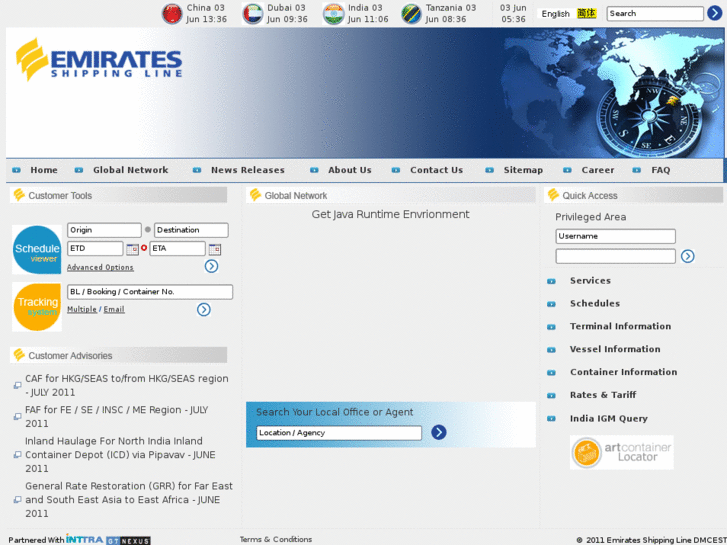Image resolution: width=727 pixels, height=545 pixels.
Task: Click the red circle between ETD and ETA
Action: coord(144,248)
